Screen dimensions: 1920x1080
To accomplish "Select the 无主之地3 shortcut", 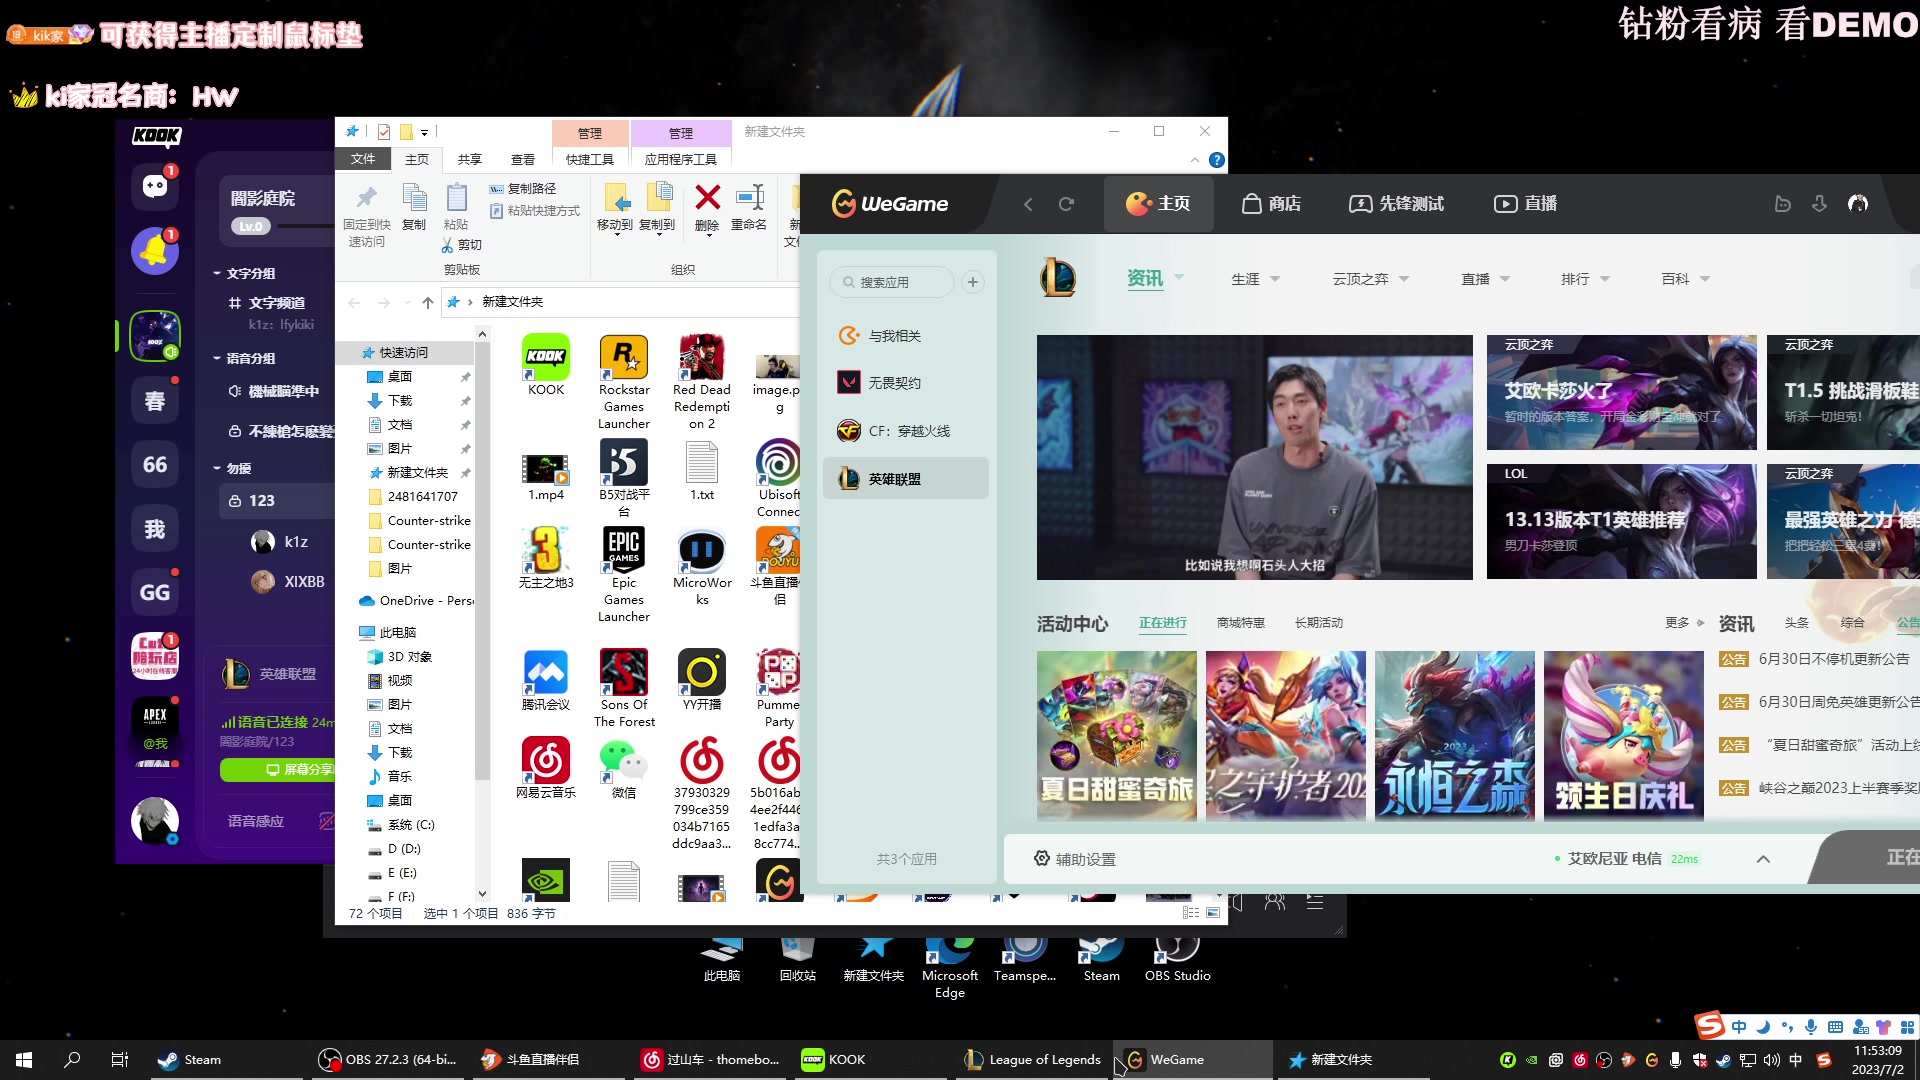I will (546, 558).
